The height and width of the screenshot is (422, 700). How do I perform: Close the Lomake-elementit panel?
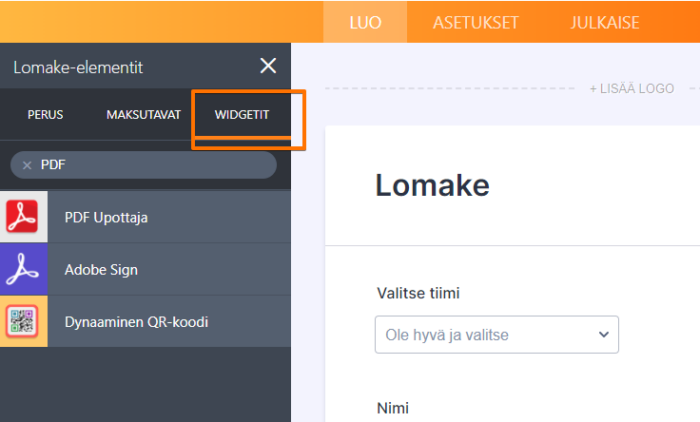(x=268, y=66)
